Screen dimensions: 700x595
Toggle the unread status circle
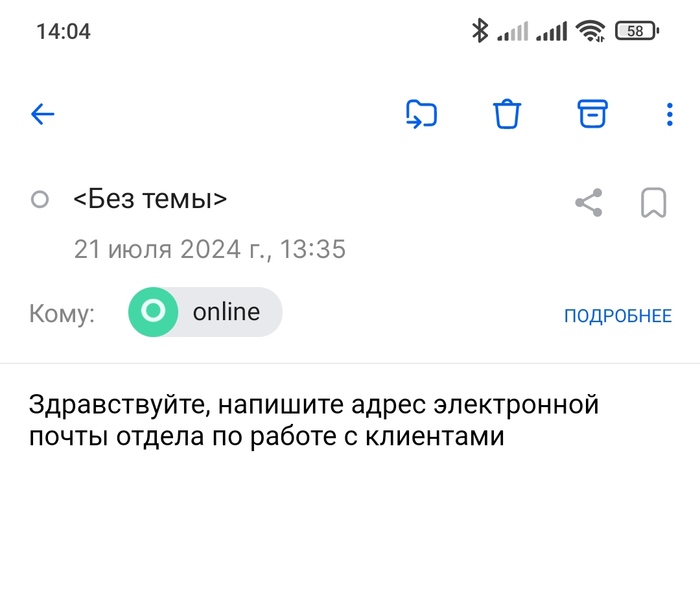[x=40, y=200]
